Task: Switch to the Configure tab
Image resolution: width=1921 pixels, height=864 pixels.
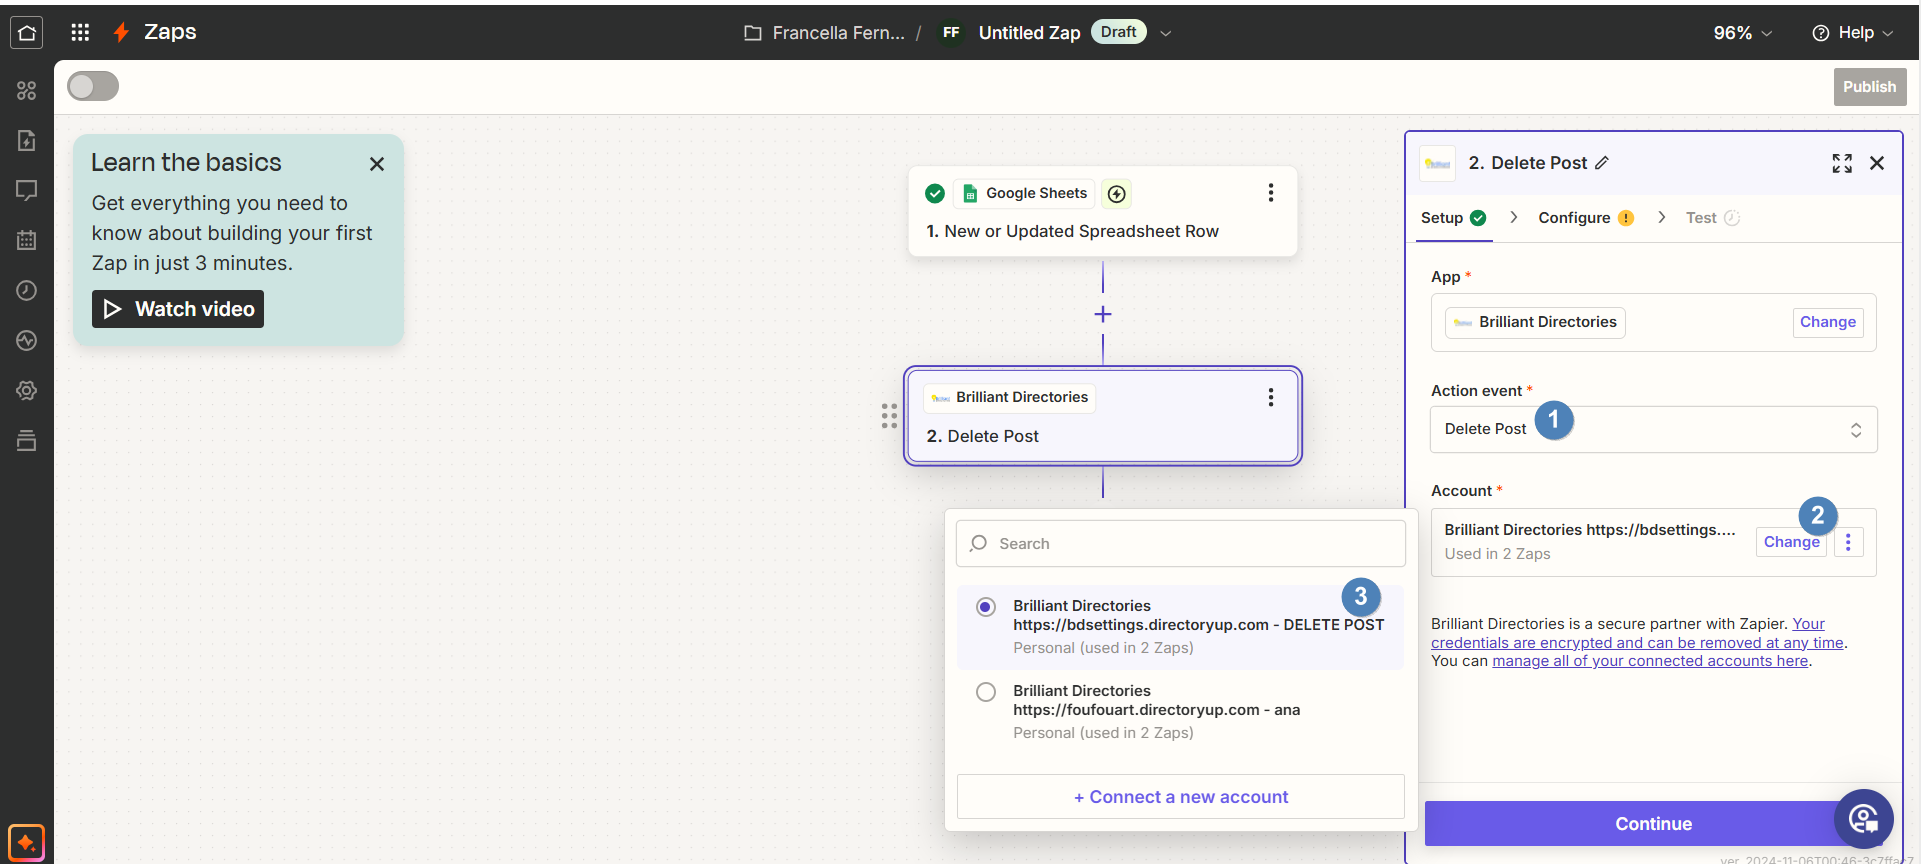Action: point(1586,218)
